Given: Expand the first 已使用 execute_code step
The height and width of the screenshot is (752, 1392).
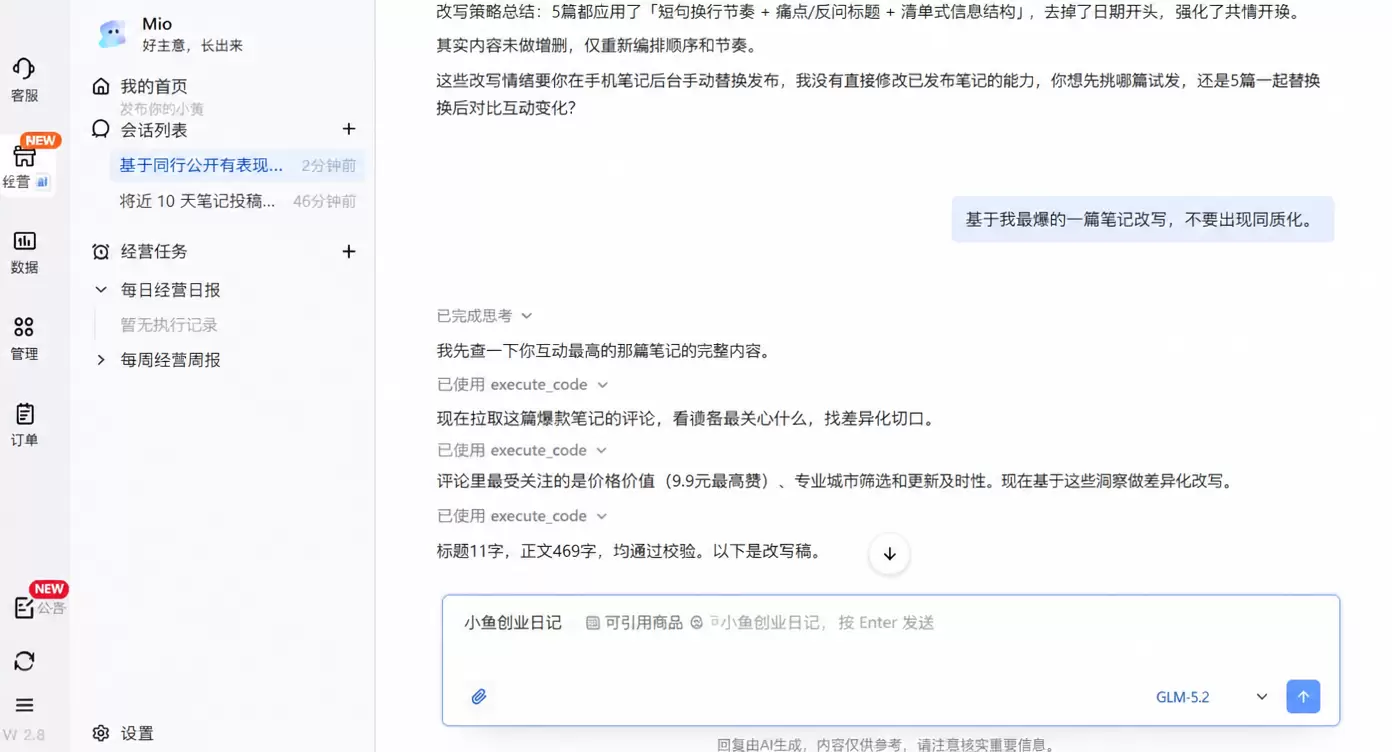Looking at the screenshot, I should [522, 384].
